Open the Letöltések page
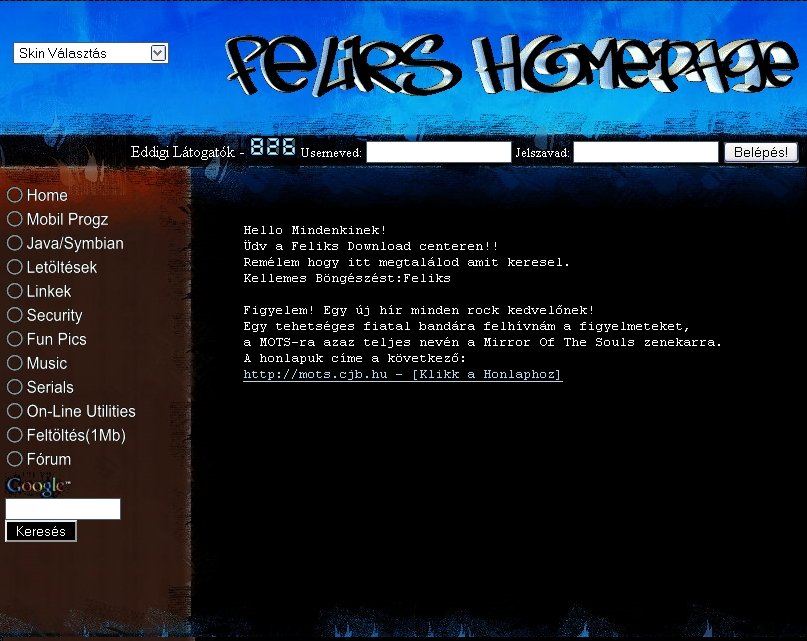 point(62,267)
